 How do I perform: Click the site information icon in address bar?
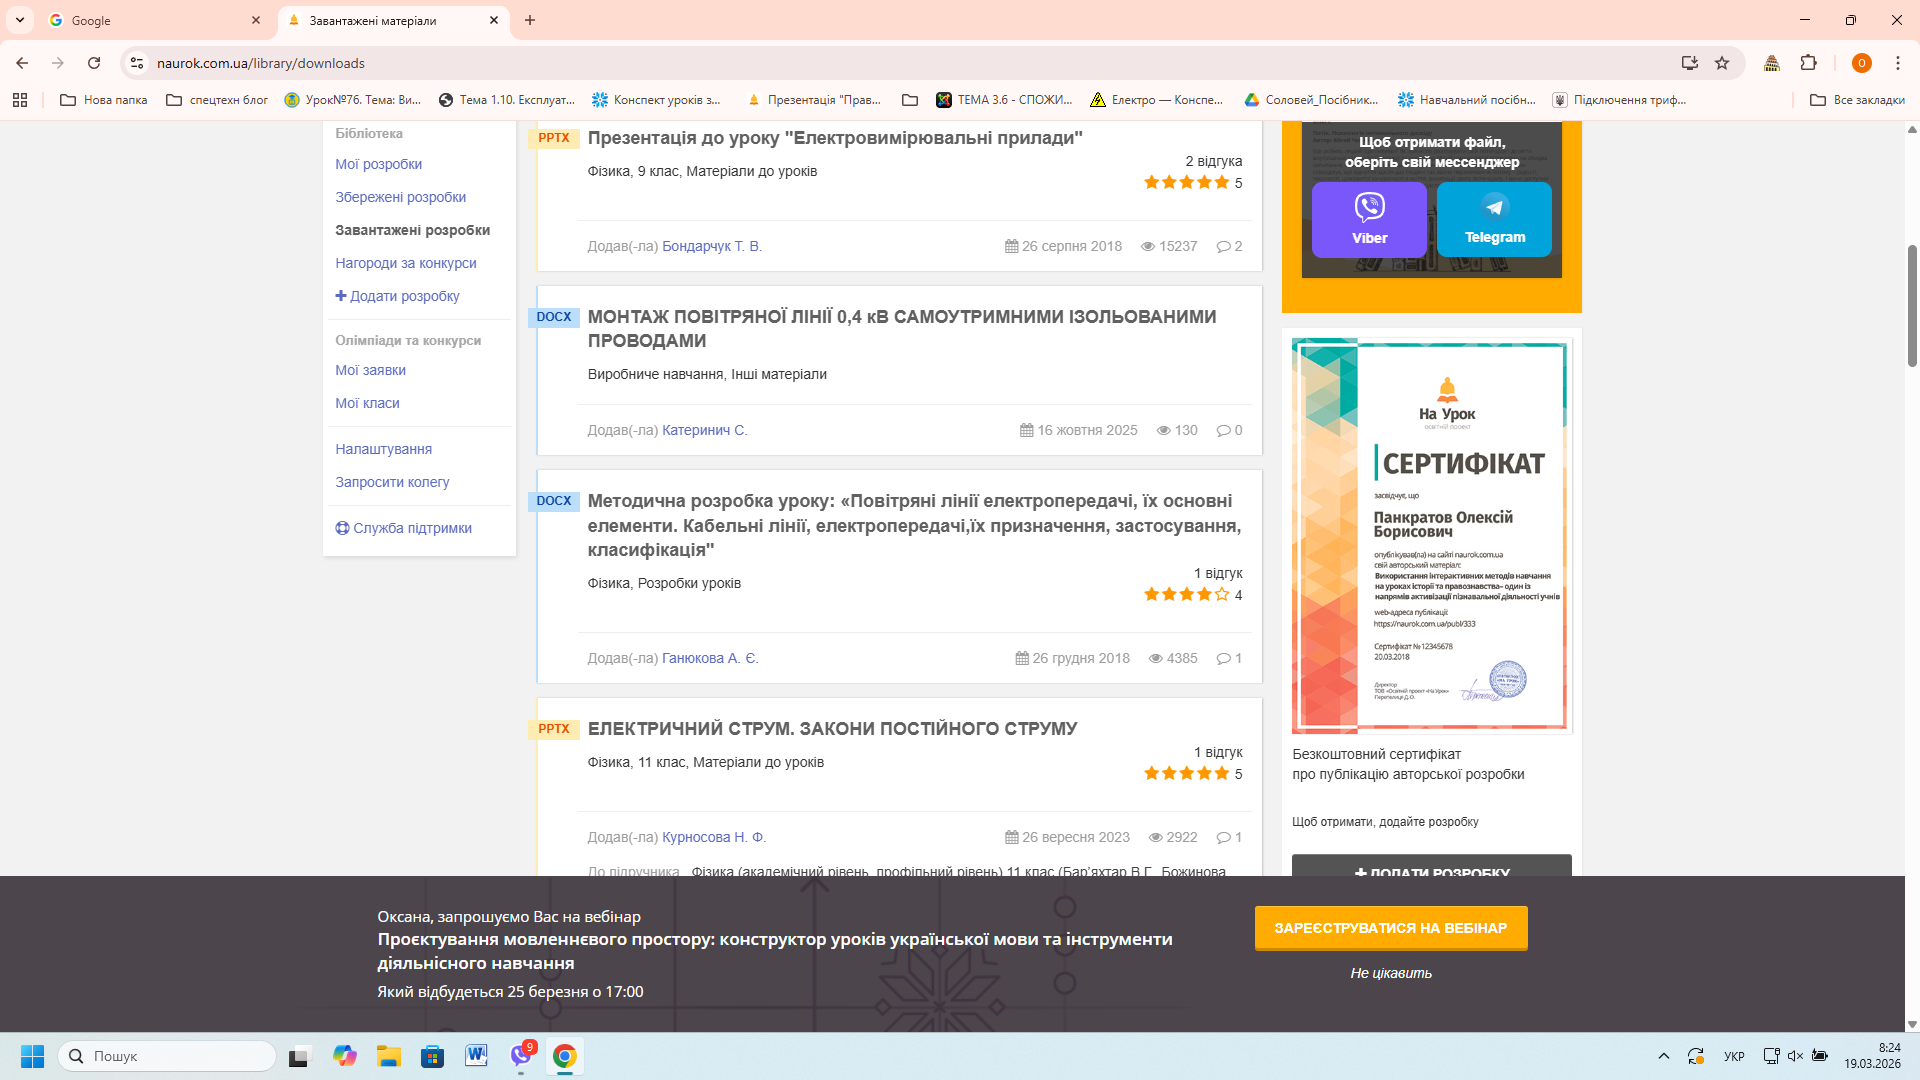pyautogui.click(x=137, y=63)
